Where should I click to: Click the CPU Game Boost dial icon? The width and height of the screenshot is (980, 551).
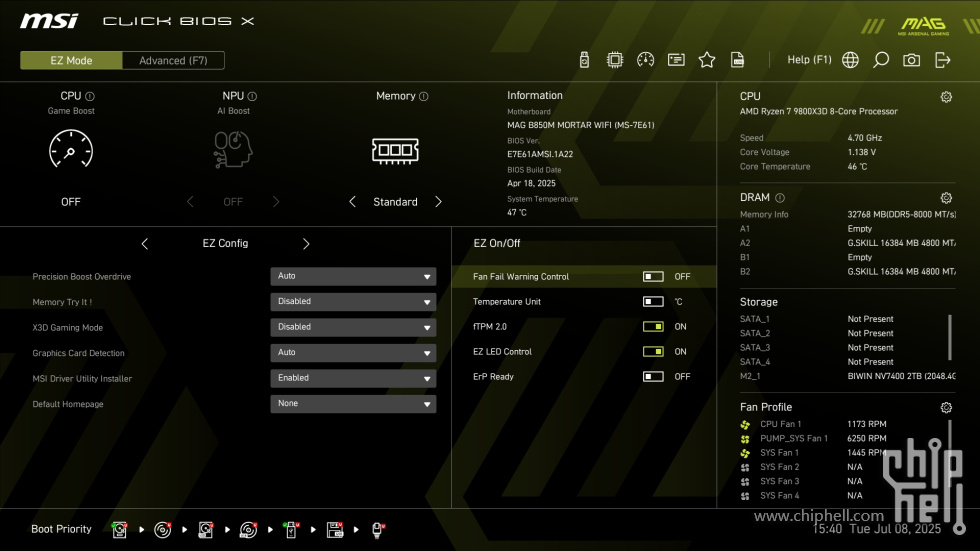71,149
